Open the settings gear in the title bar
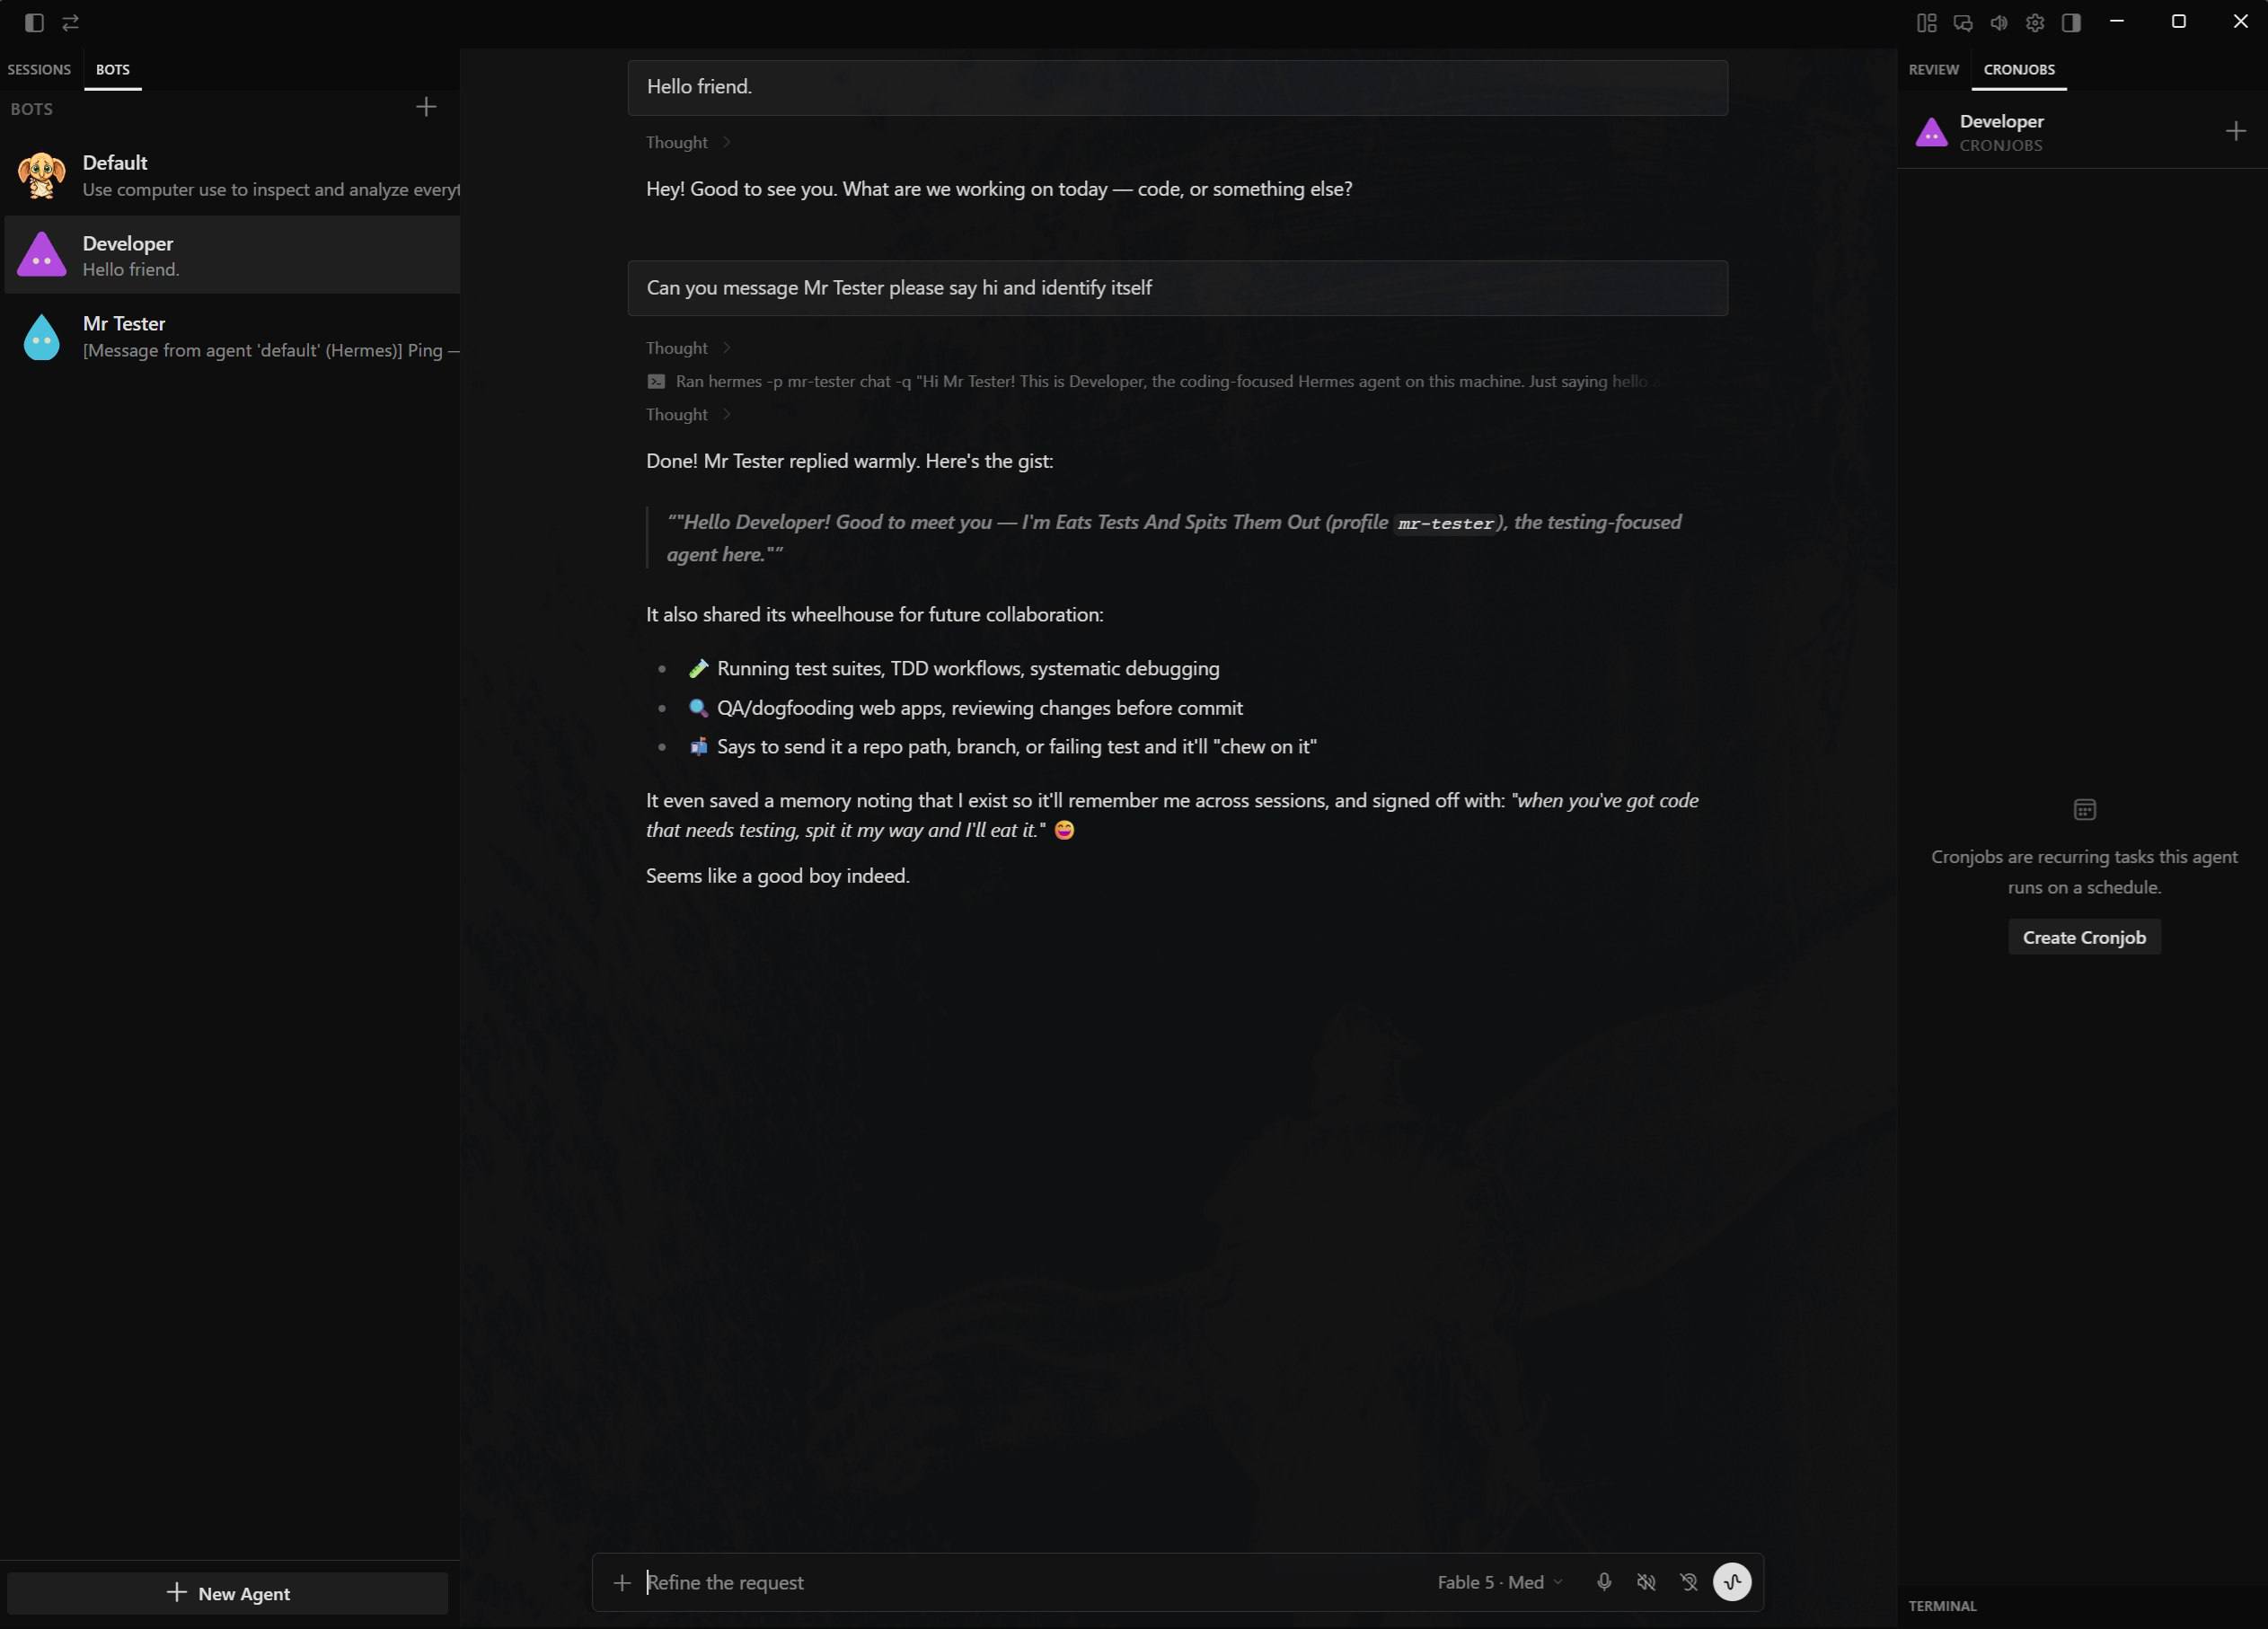Image resolution: width=2268 pixels, height=1629 pixels. pos(2035,22)
